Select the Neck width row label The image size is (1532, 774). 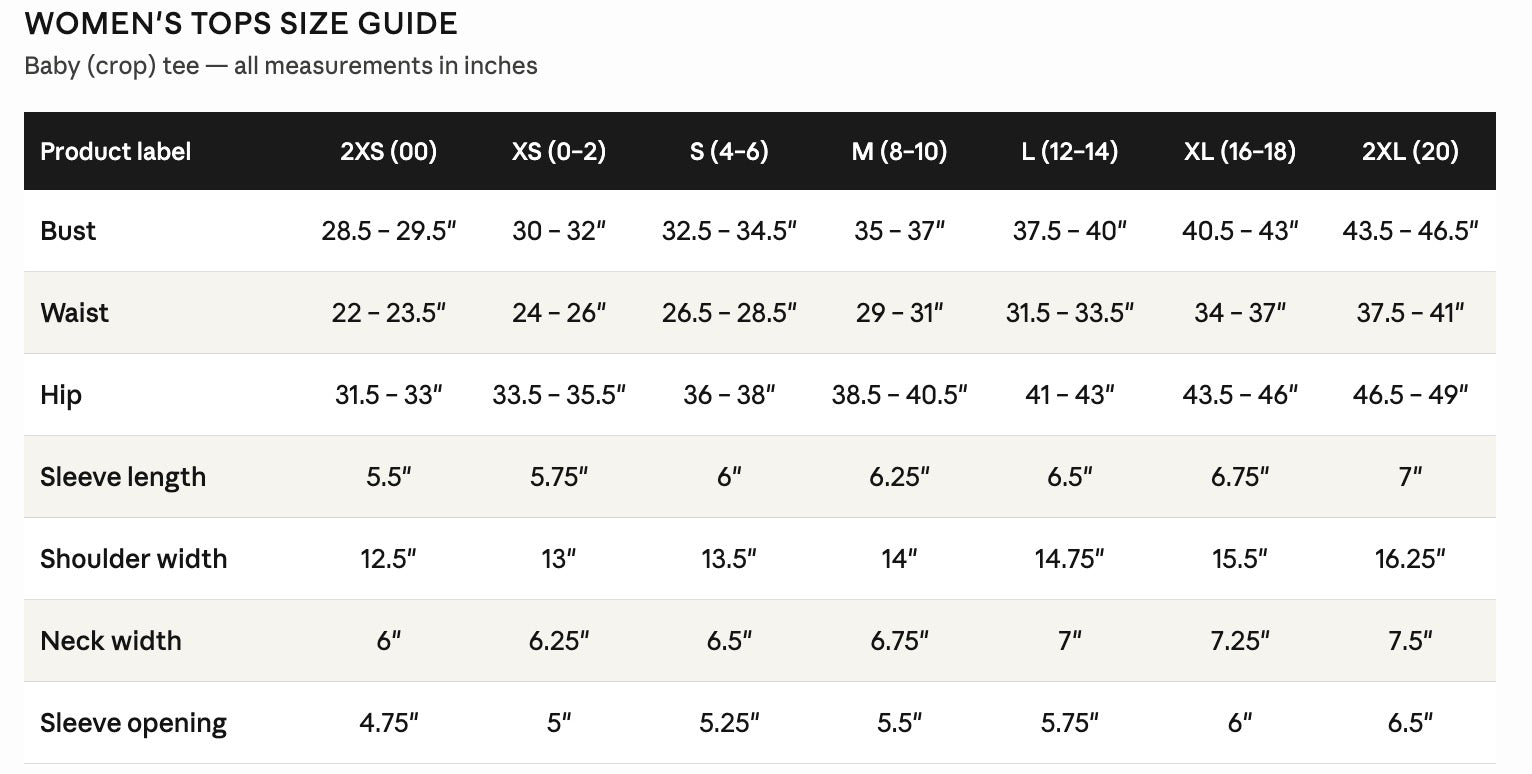click(111, 641)
